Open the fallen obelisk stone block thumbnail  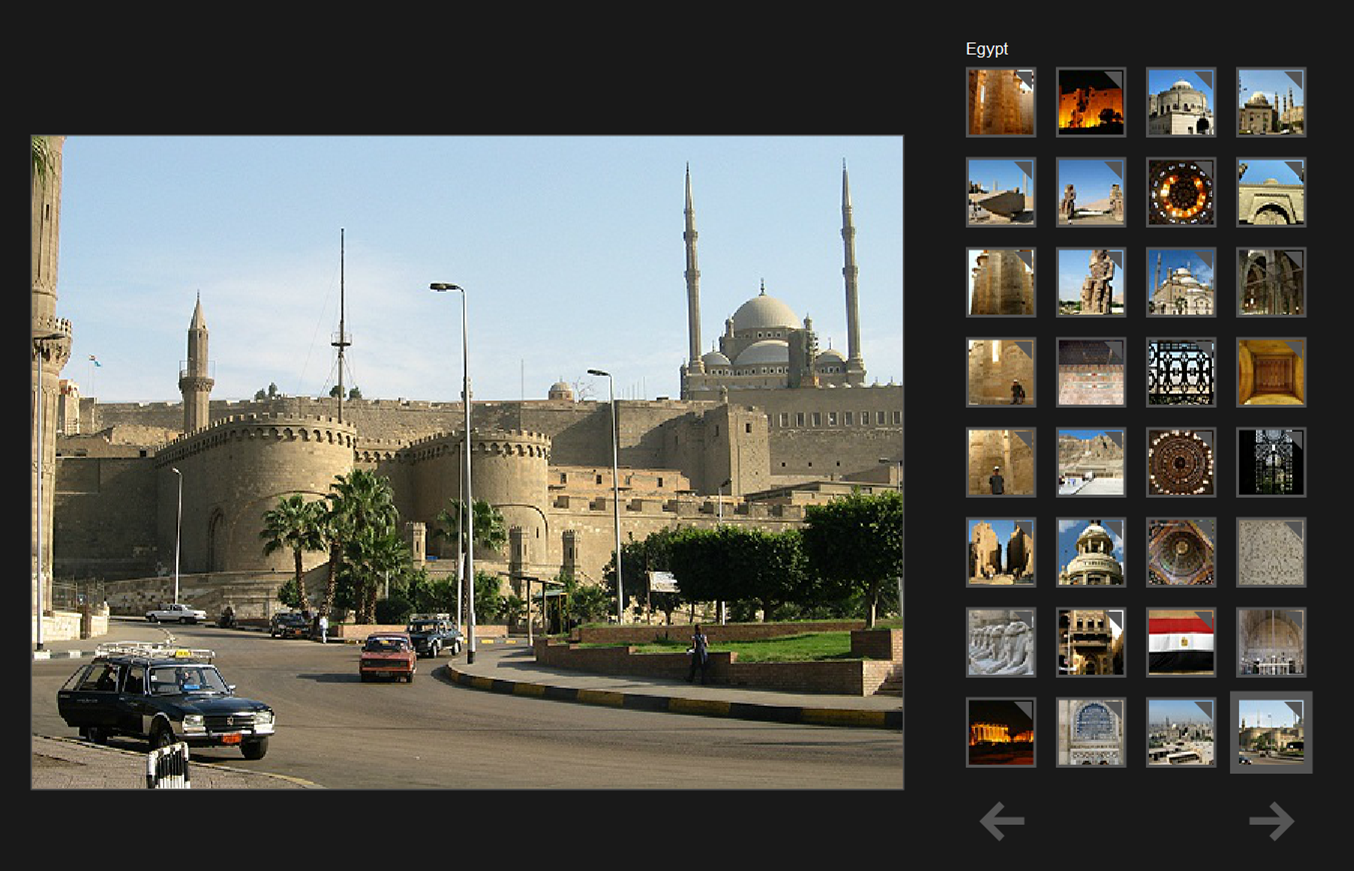(1001, 192)
